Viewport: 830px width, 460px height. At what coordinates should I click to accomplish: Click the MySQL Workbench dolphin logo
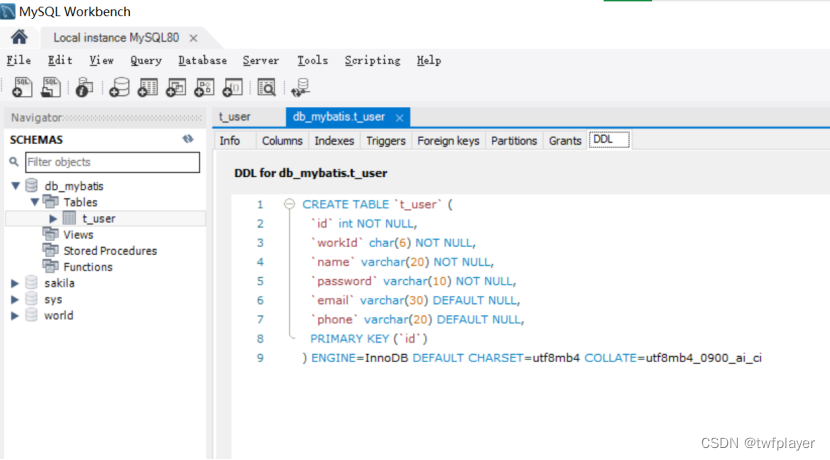(8, 11)
